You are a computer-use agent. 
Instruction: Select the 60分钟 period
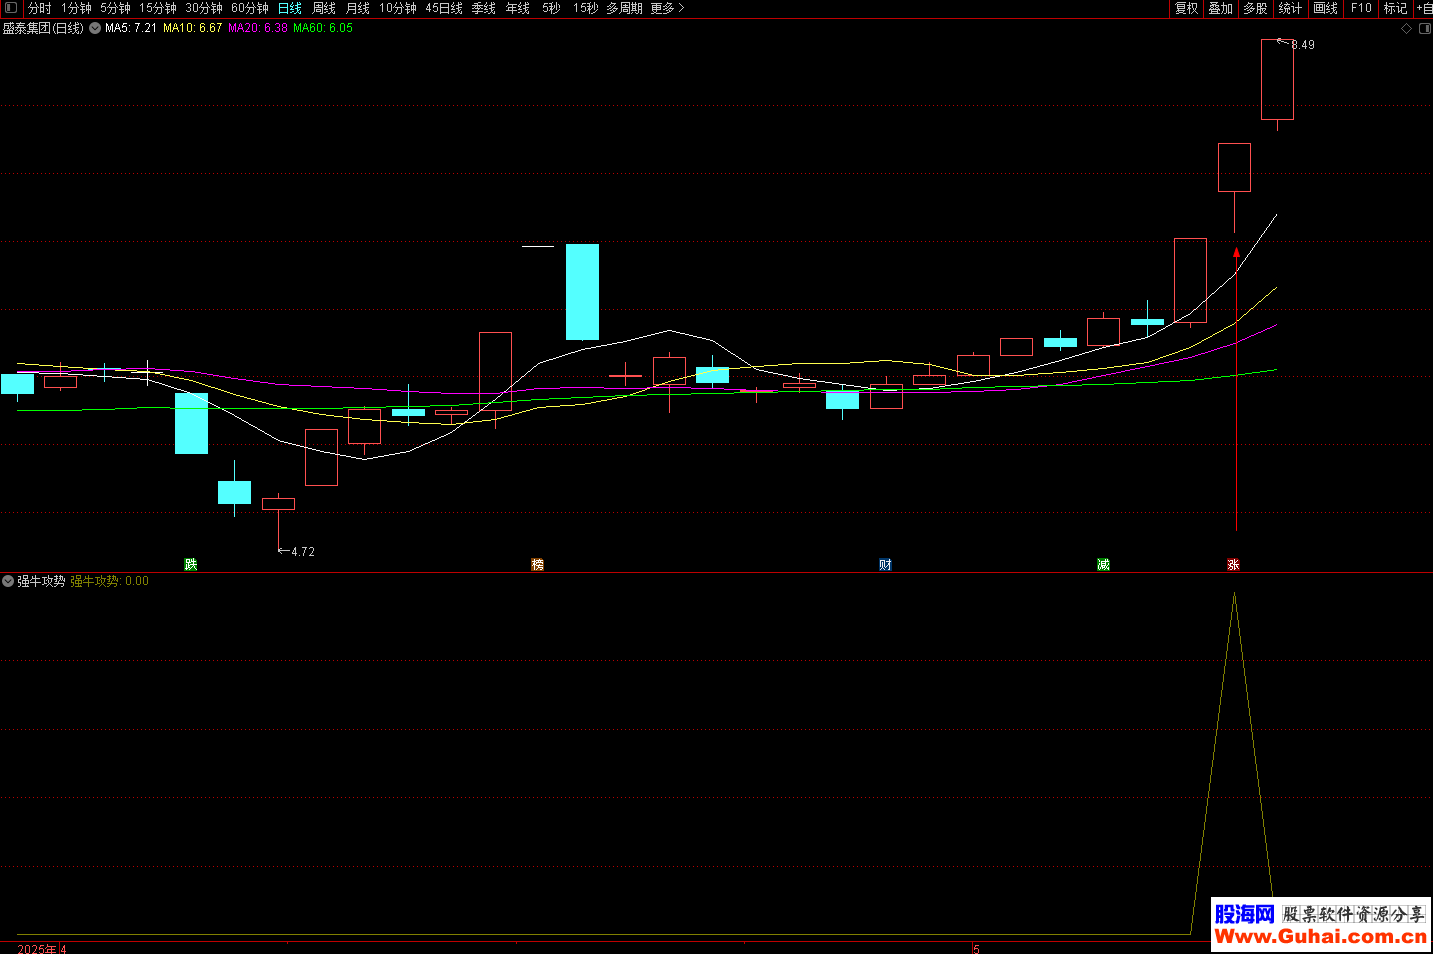250,8
